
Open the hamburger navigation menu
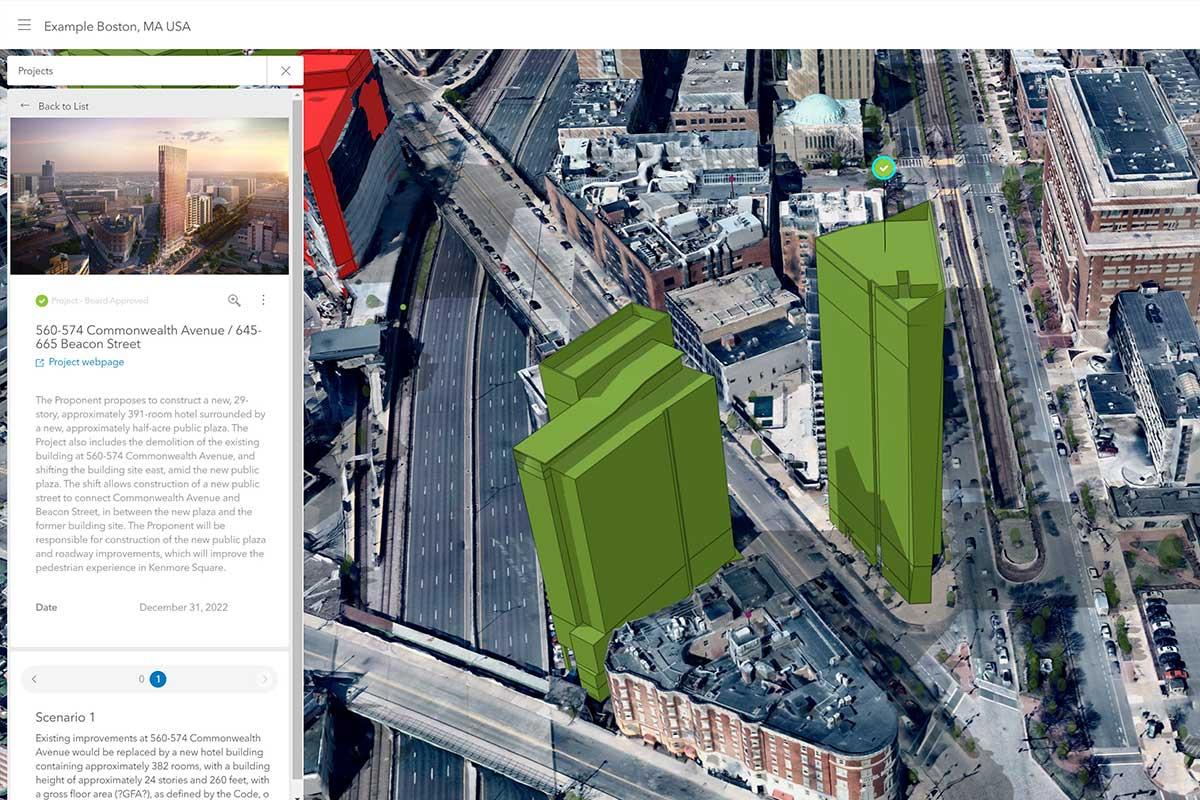(24, 25)
